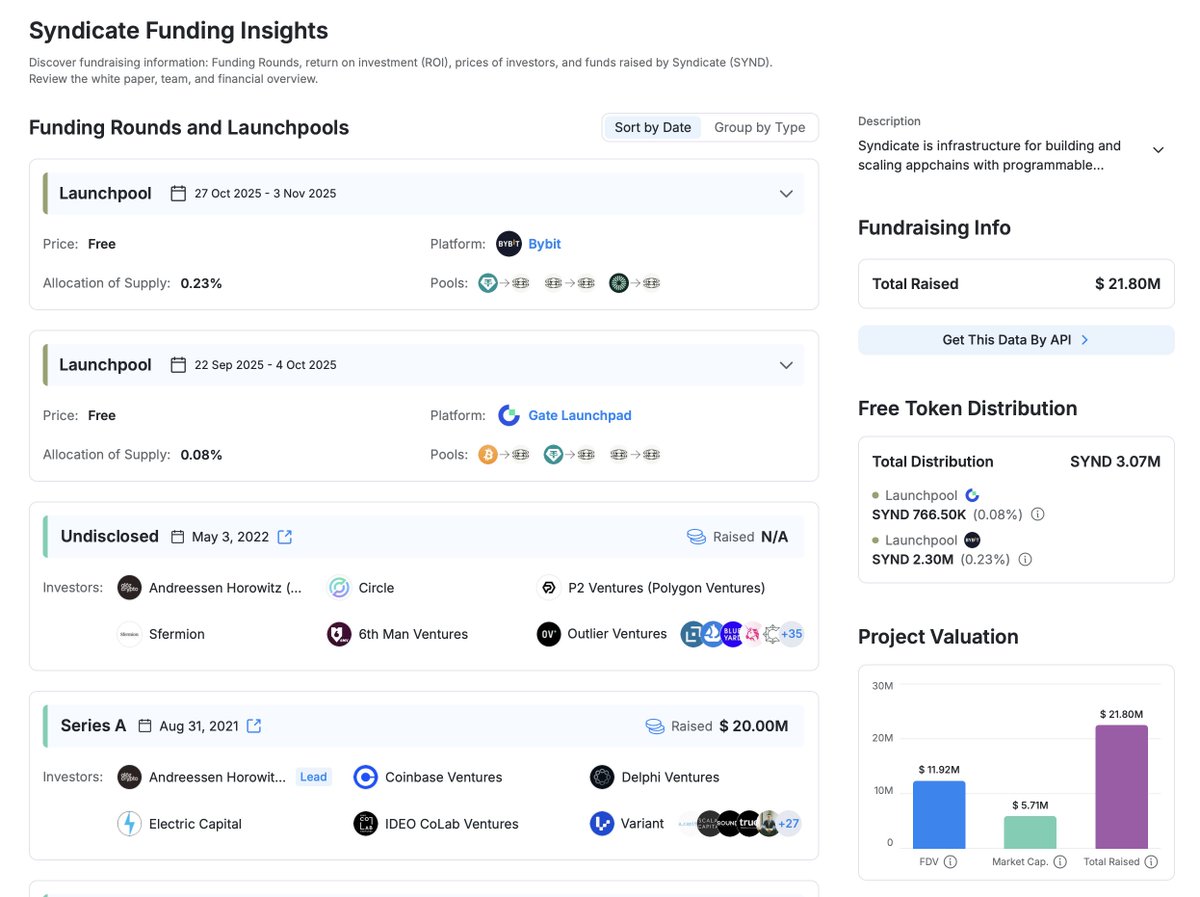Image resolution: width=1200 pixels, height=897 pixels.
Task: Click info icon next to Market Cap. label
Action: click(x=1060, y=861)
